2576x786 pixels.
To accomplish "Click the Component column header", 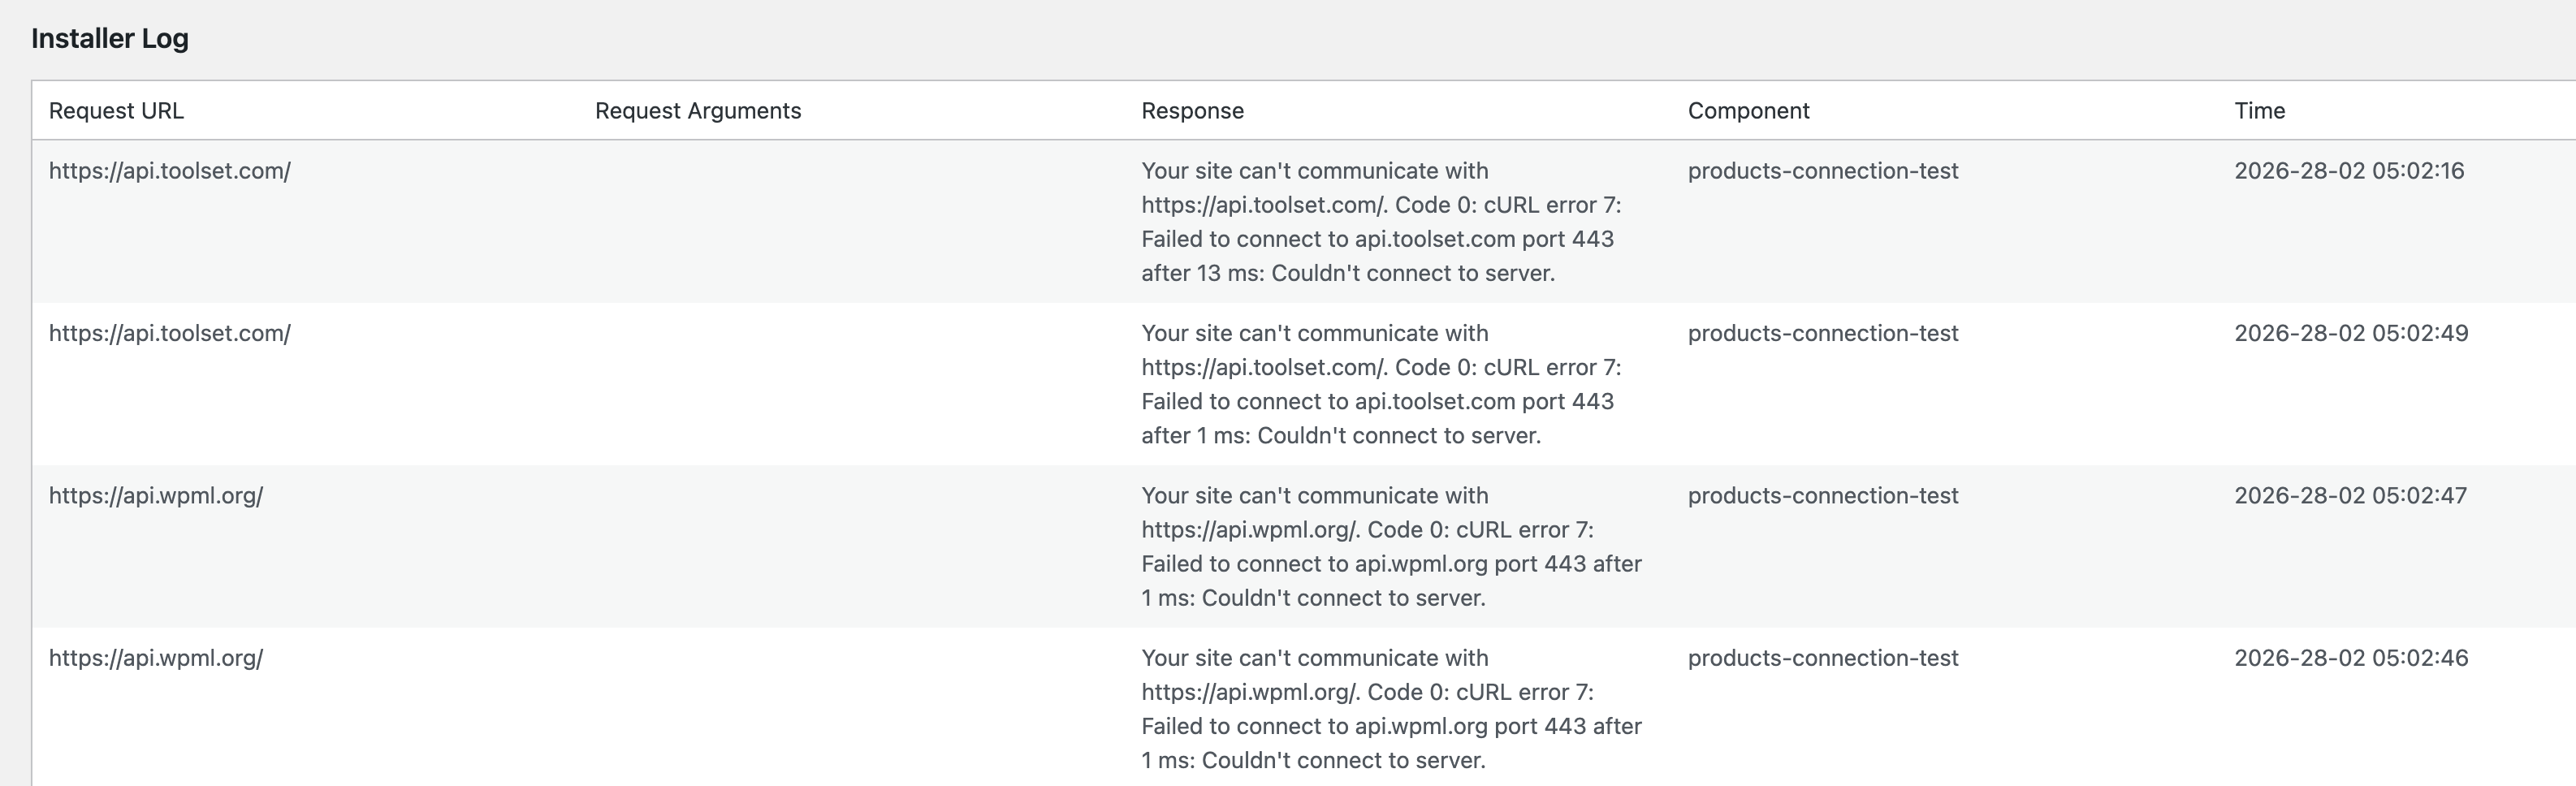I will tap(1748, 111).
